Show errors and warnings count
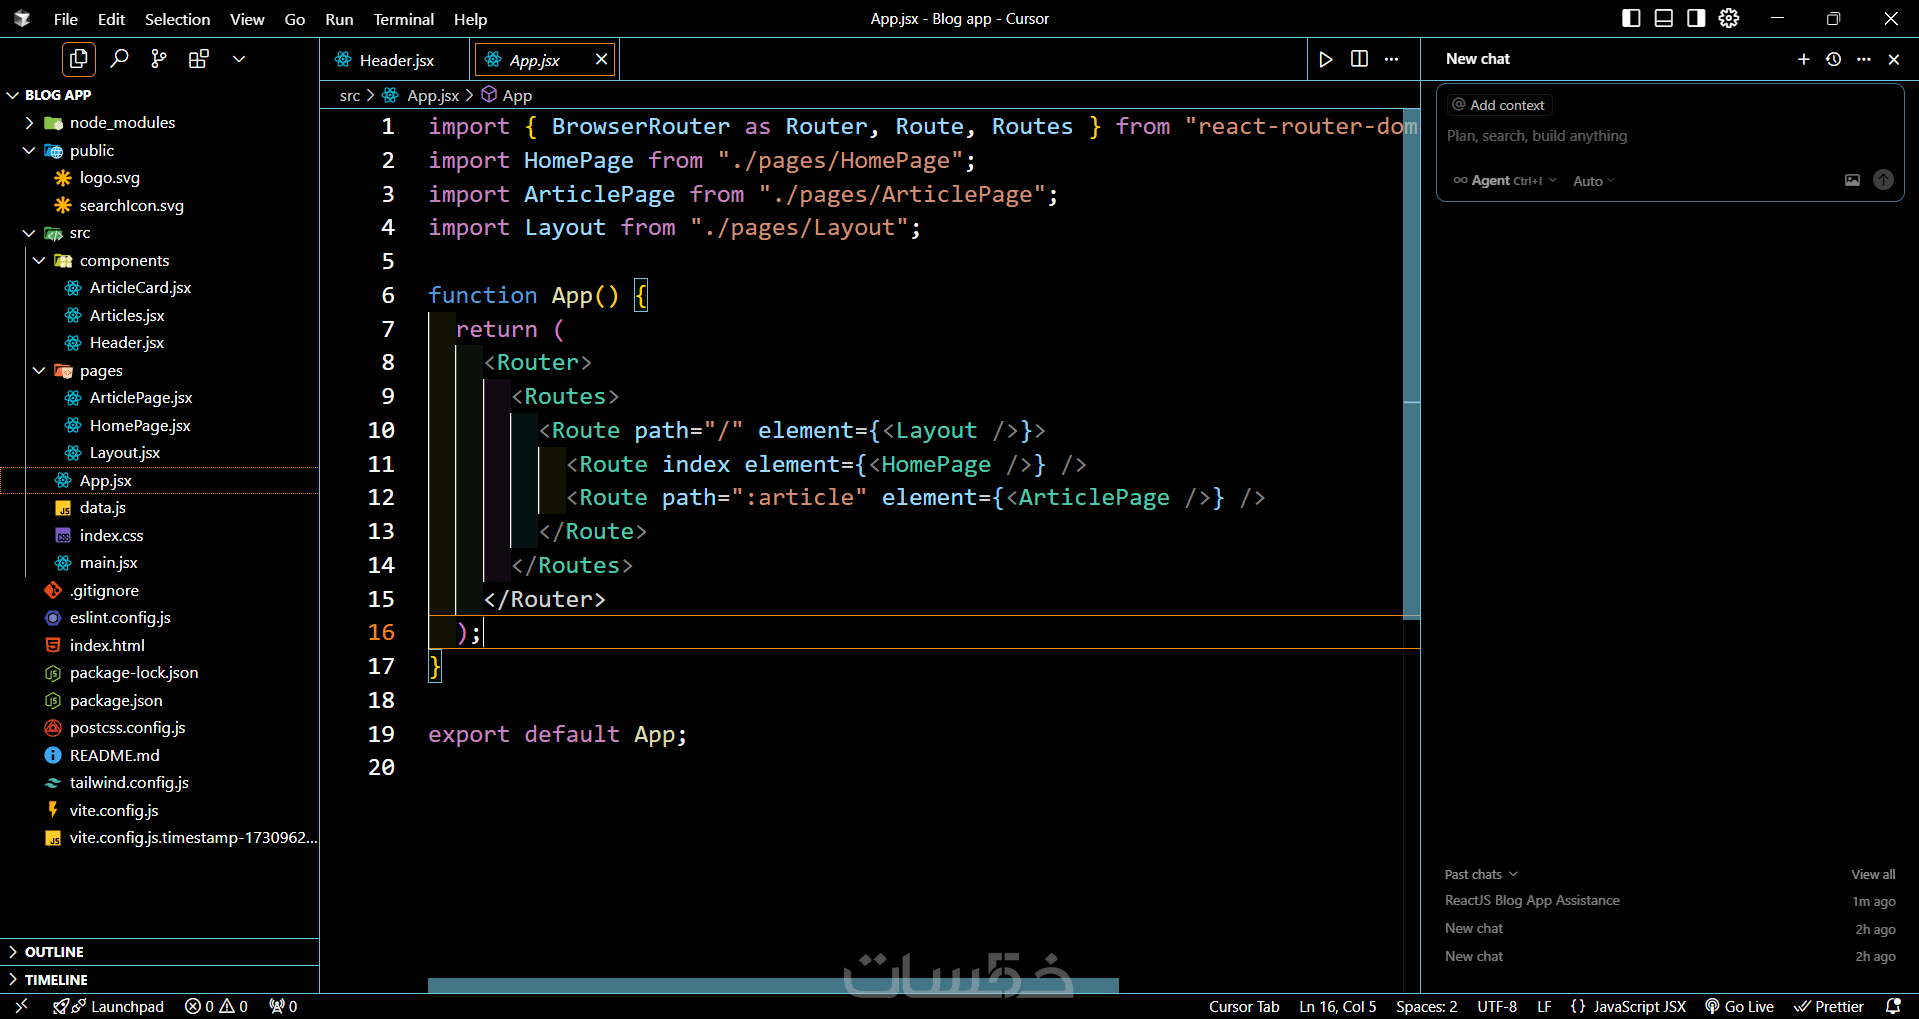The width and height of the screenshot is (1919, 1019). 216,1007
